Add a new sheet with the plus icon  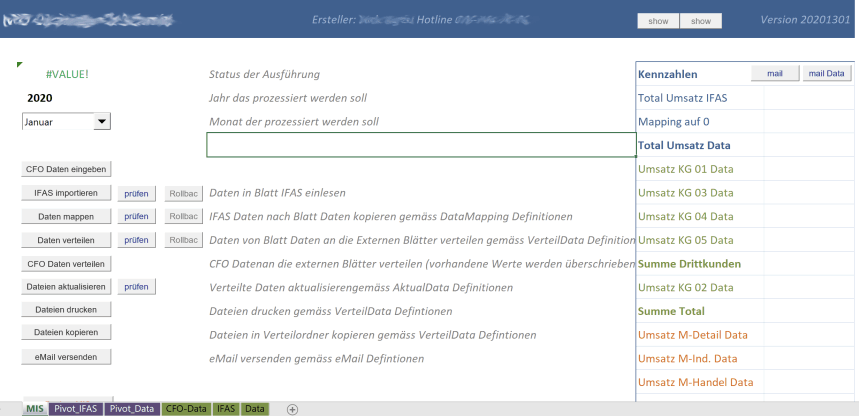point(293,409)
